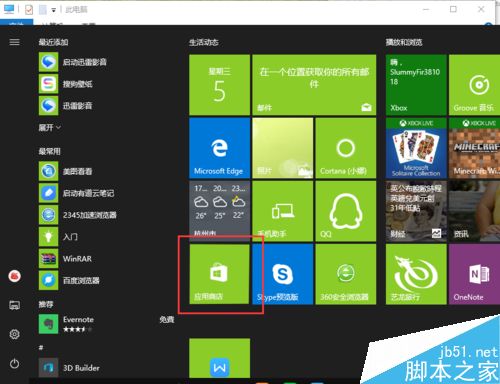Open the Photos 照片 tile

click(283, 148)
